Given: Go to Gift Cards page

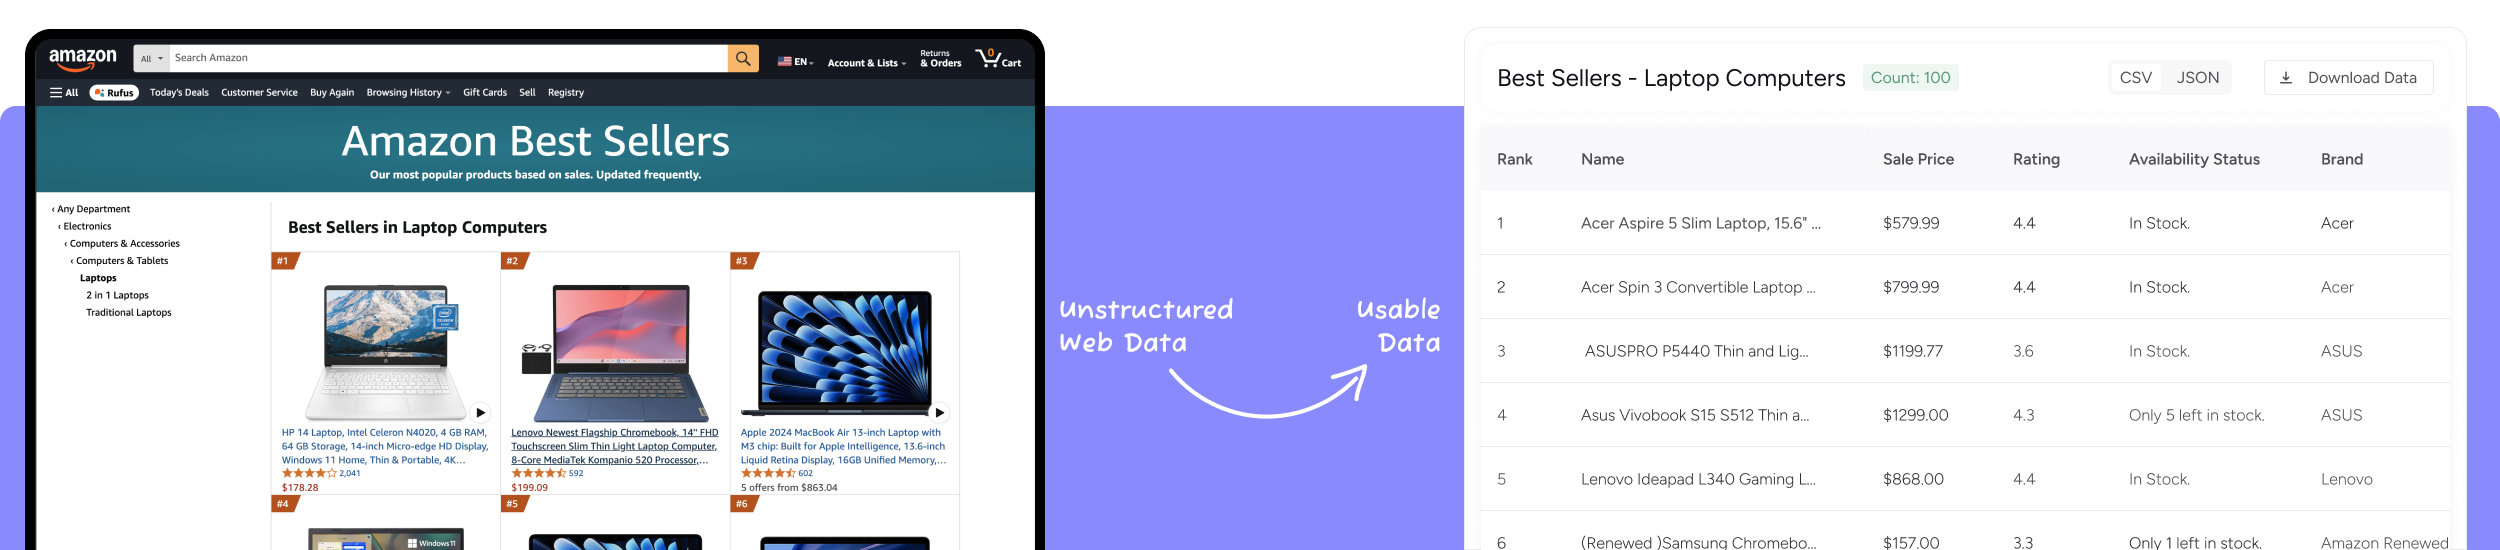Looking at the screenshot, I should pos(485,93).
